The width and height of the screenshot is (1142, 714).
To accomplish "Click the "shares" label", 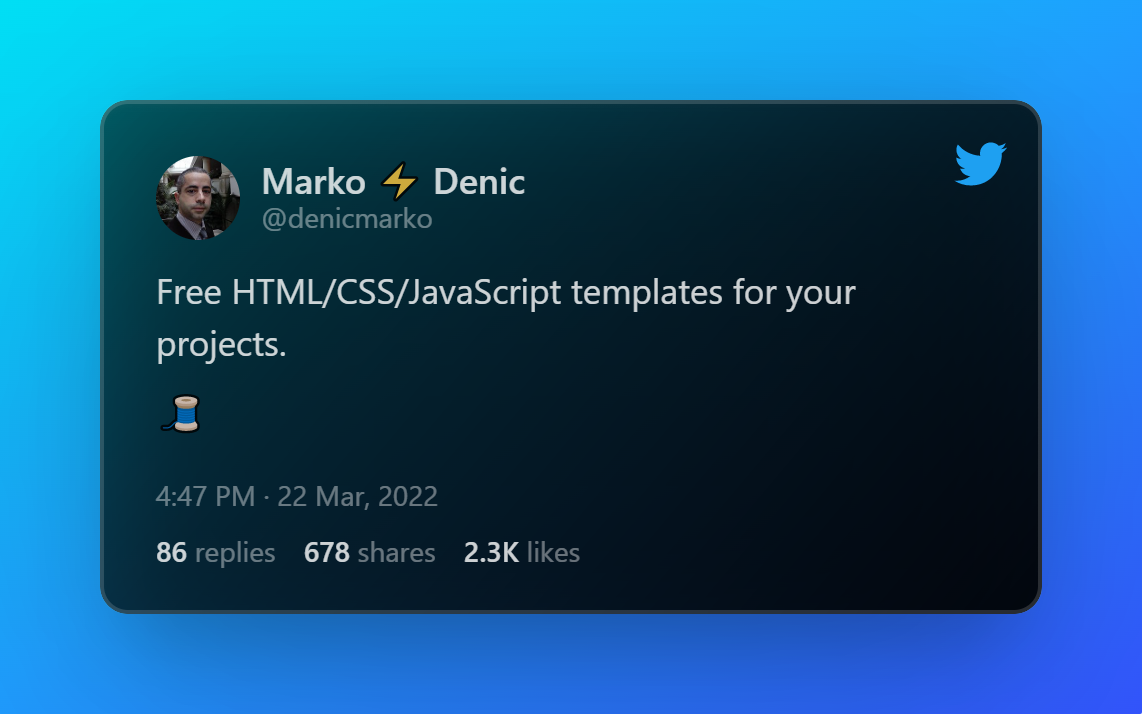I will click(x=396, y=552).
